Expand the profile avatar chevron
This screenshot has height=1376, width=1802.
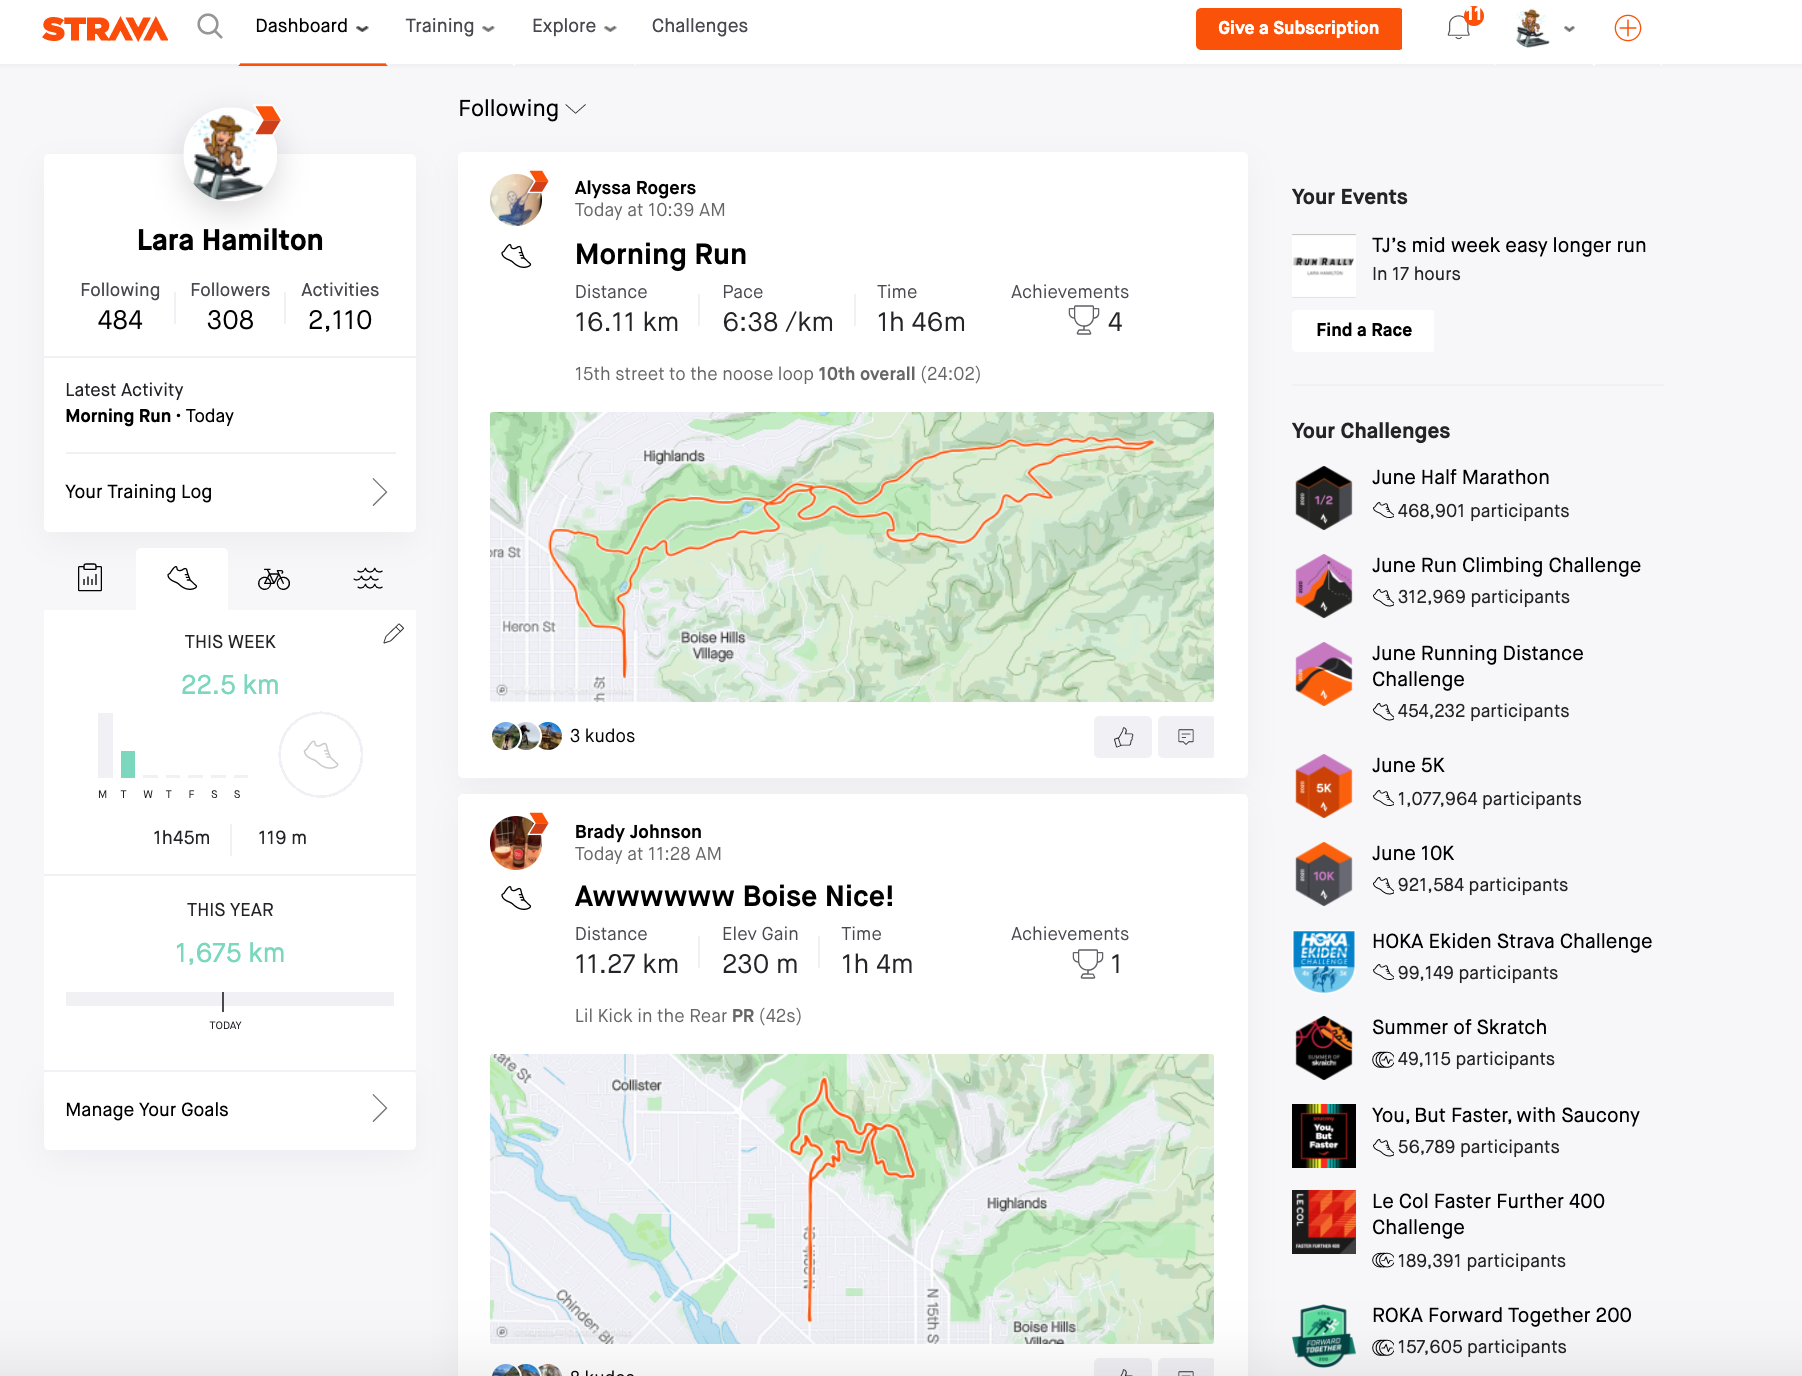(x=1569, y=29)
